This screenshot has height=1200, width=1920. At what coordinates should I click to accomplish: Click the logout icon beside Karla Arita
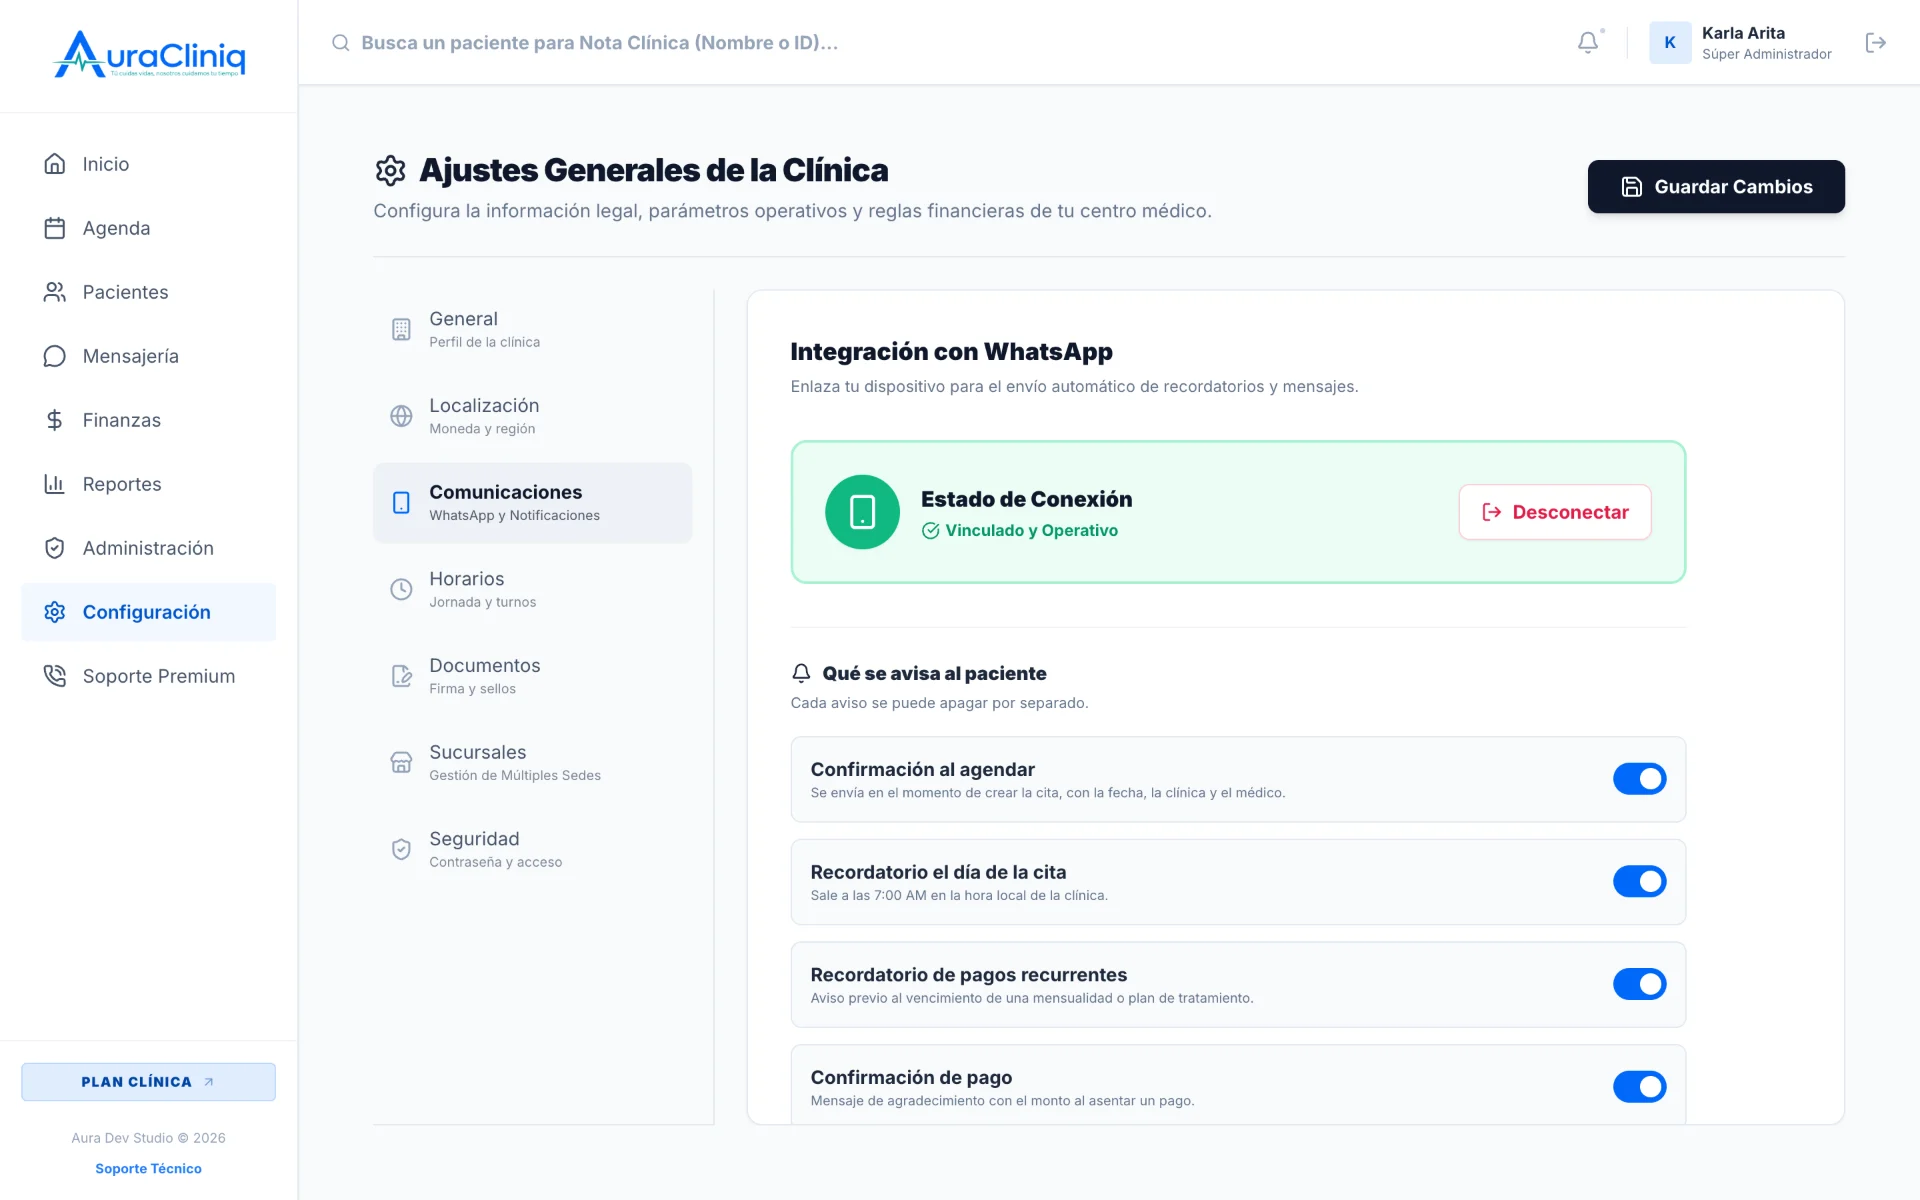(x=1876, y=42)
